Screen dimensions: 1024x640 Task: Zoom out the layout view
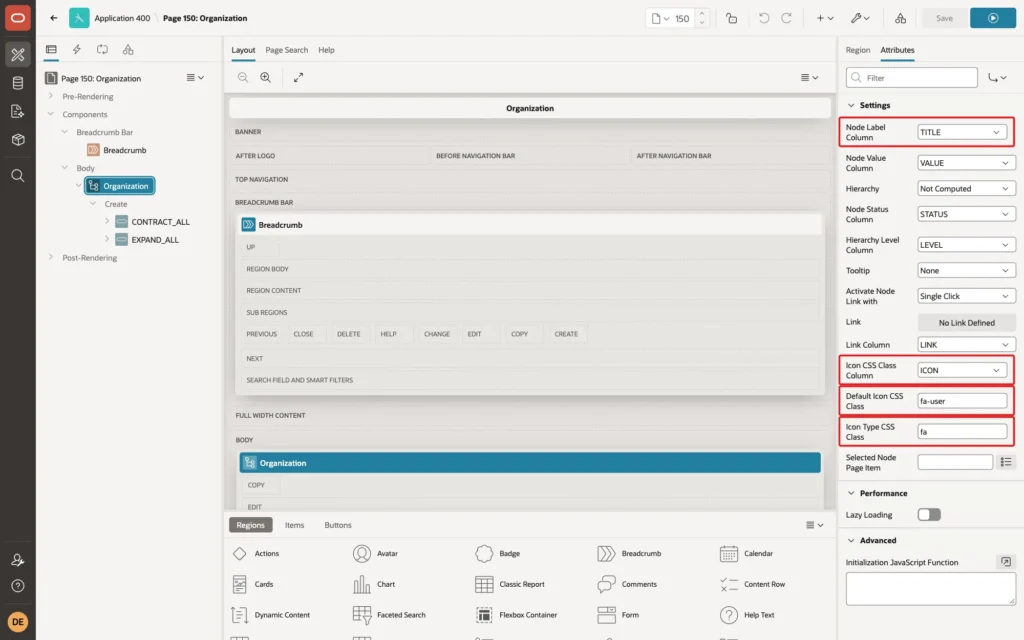(243, 77)
